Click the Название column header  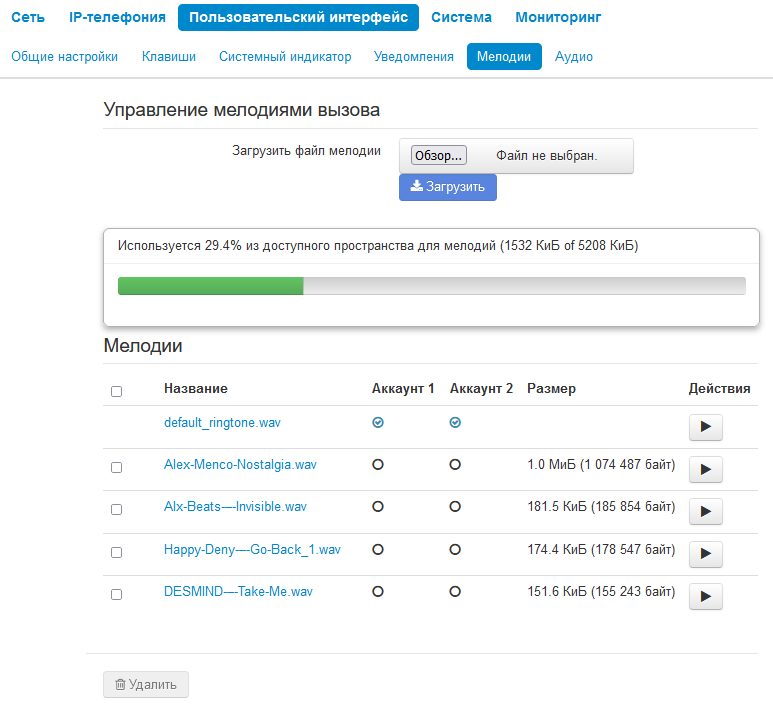click(x=196, y=389)
